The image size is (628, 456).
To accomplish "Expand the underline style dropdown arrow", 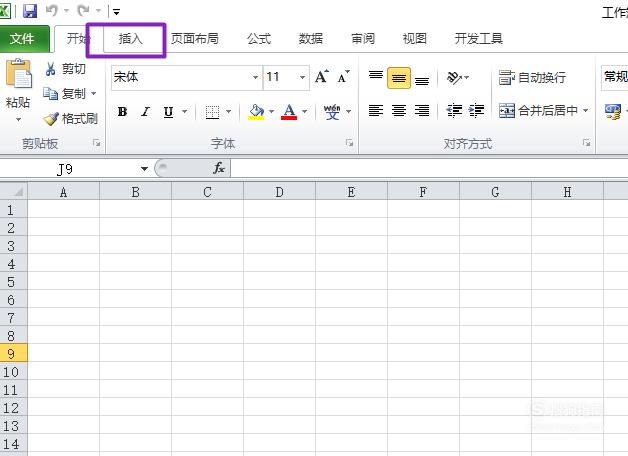I will [185, 111].
